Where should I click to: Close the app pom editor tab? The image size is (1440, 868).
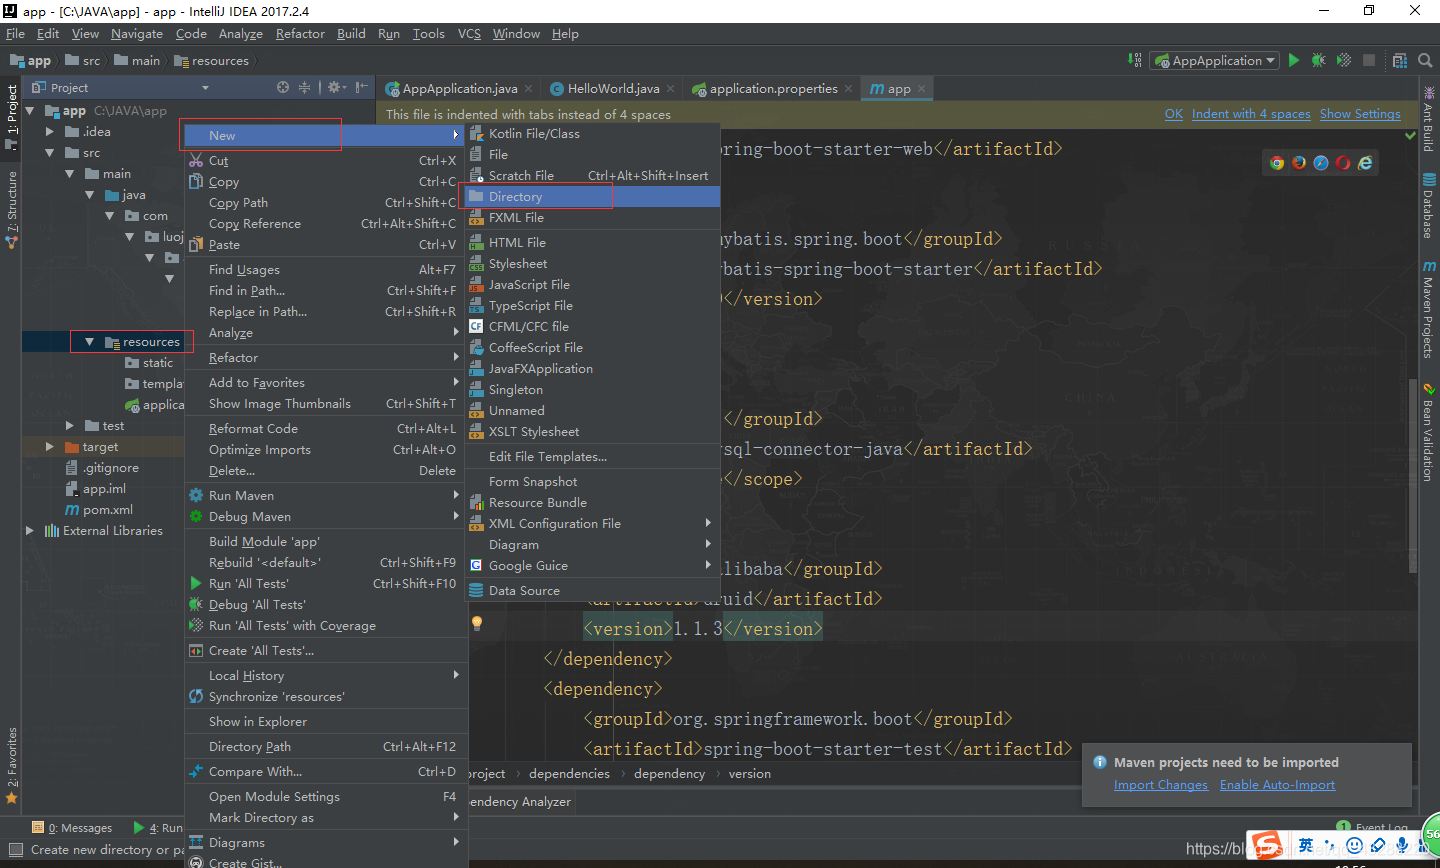point(922,89)
